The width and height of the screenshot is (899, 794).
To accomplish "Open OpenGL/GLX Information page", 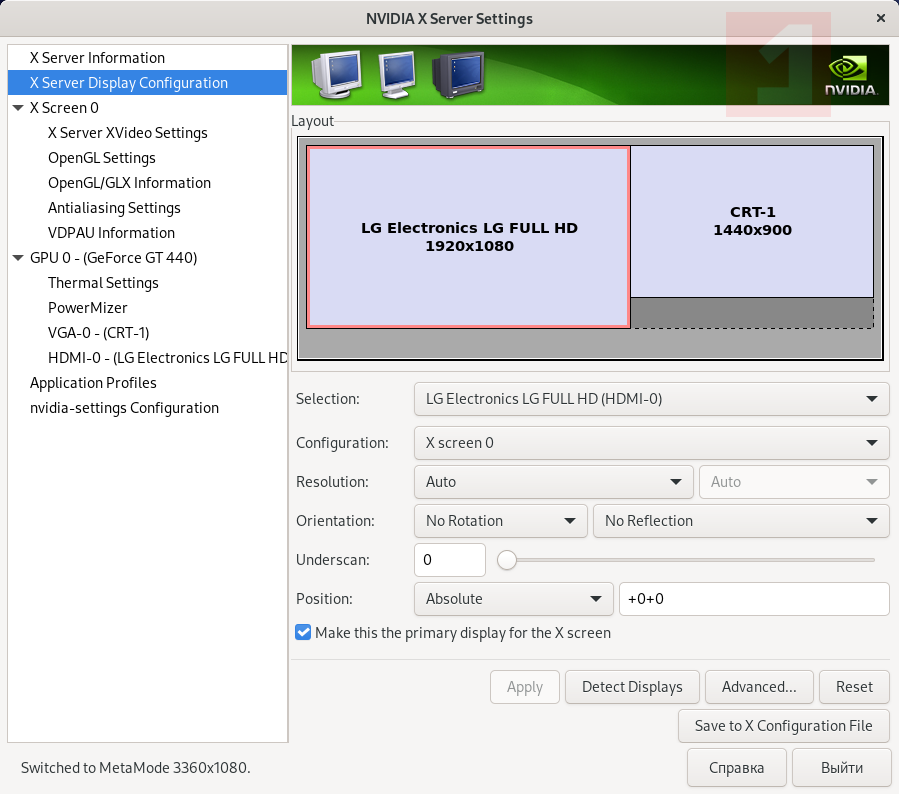I will pyautogui.click(x=147, y=183).
